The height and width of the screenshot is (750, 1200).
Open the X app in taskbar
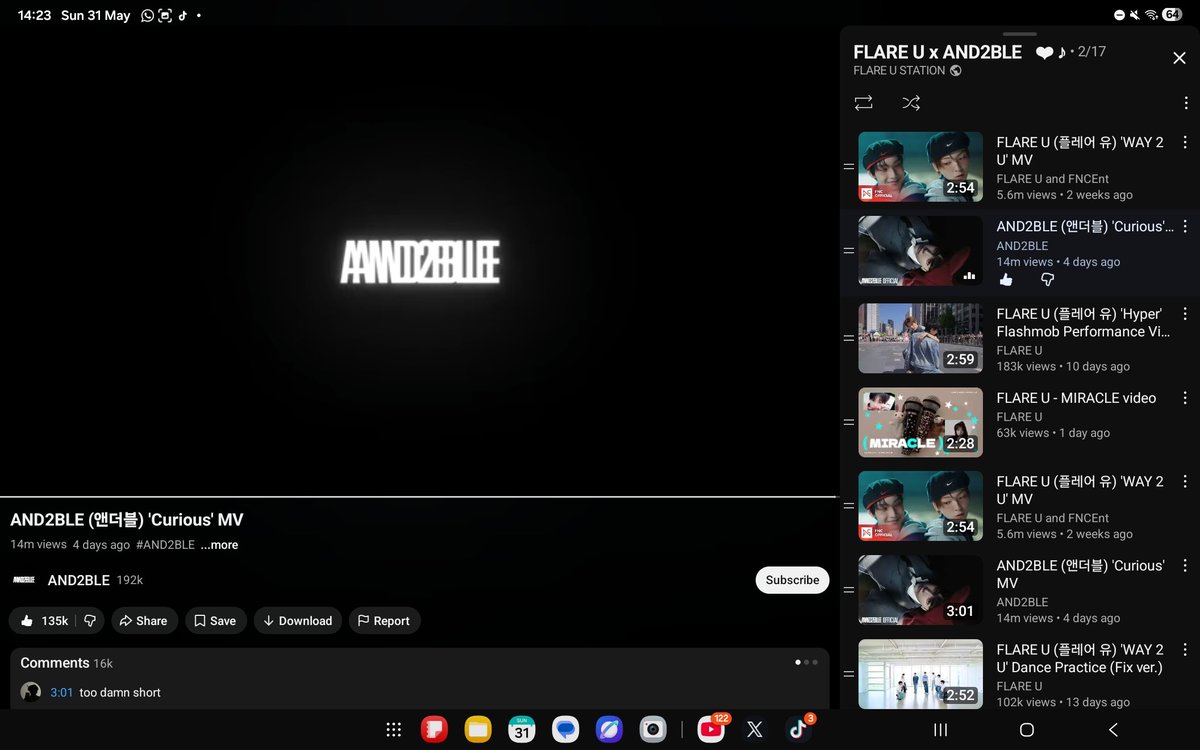tap(755, 730)
